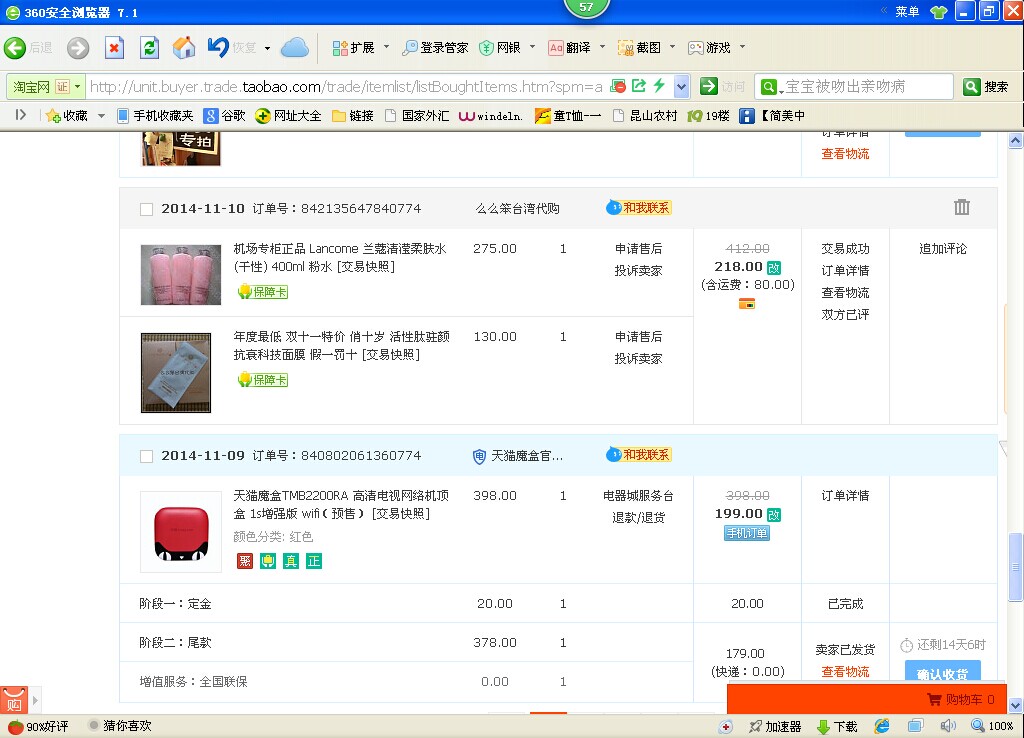The width and height of the screenshot is (1024, 738).
Task: Open the windeln bookmark
Action: coord(490,116)
